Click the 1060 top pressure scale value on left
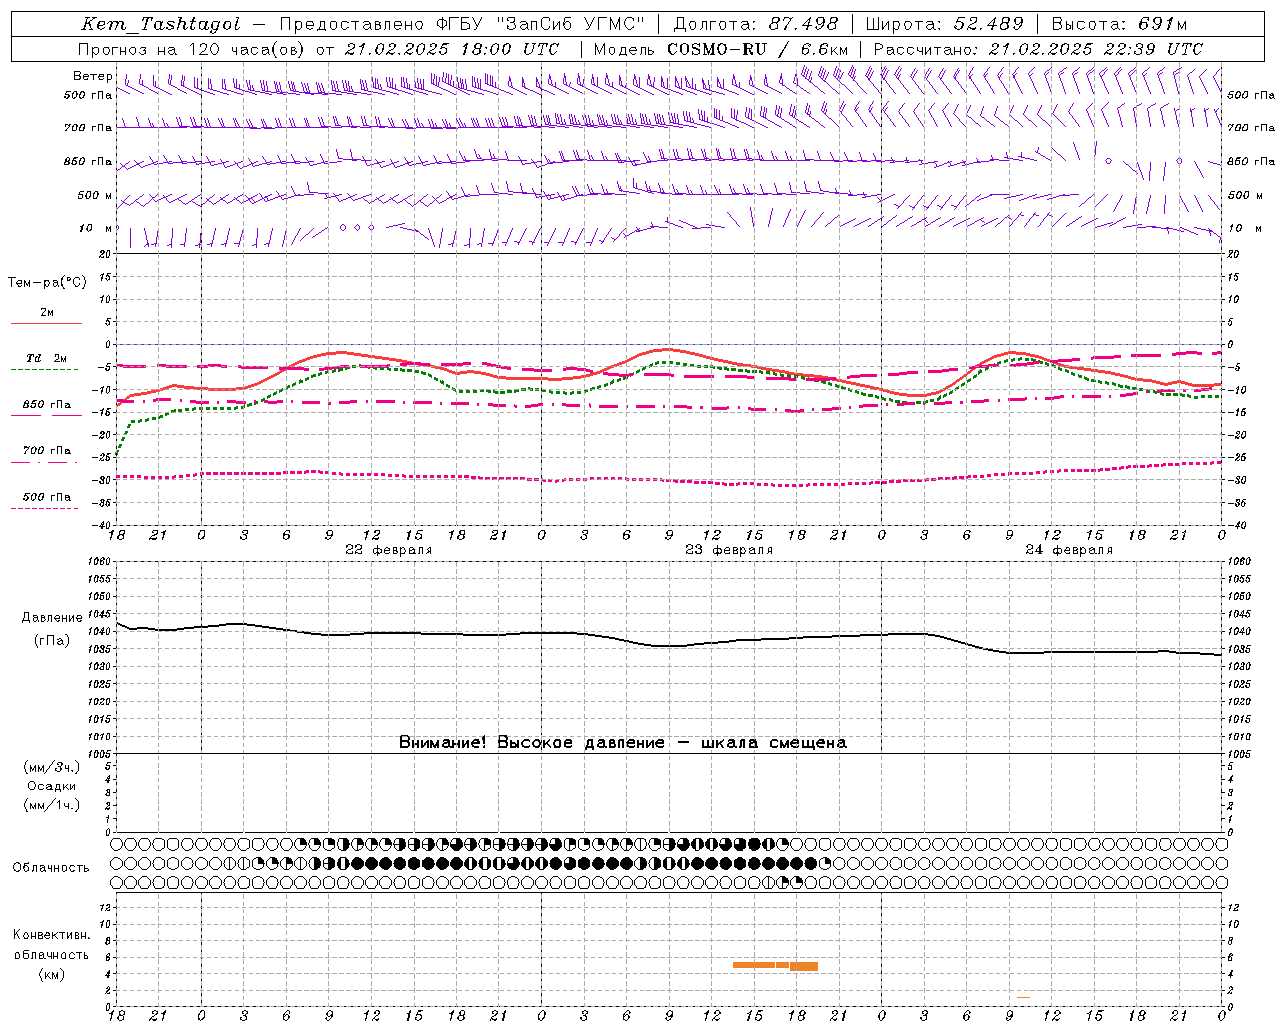This screenshot has width=1280, height=1024. tap(100, 562)
